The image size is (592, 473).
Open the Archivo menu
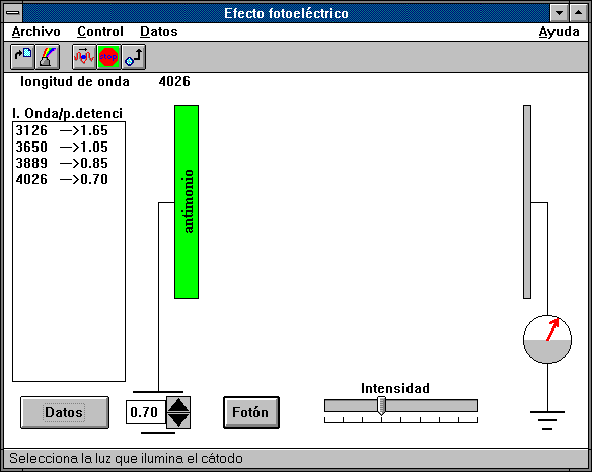[x=36, y=32]
